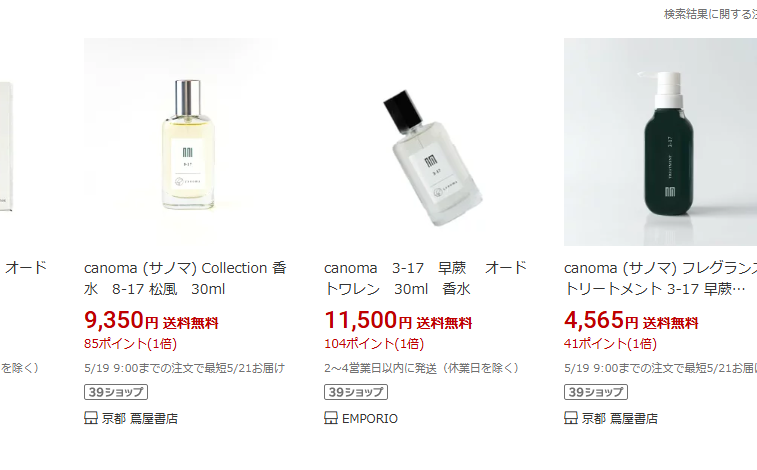Click the 11,500円 price
The width and height of the screenshot is (757, 470).
(x=368, y=320)
